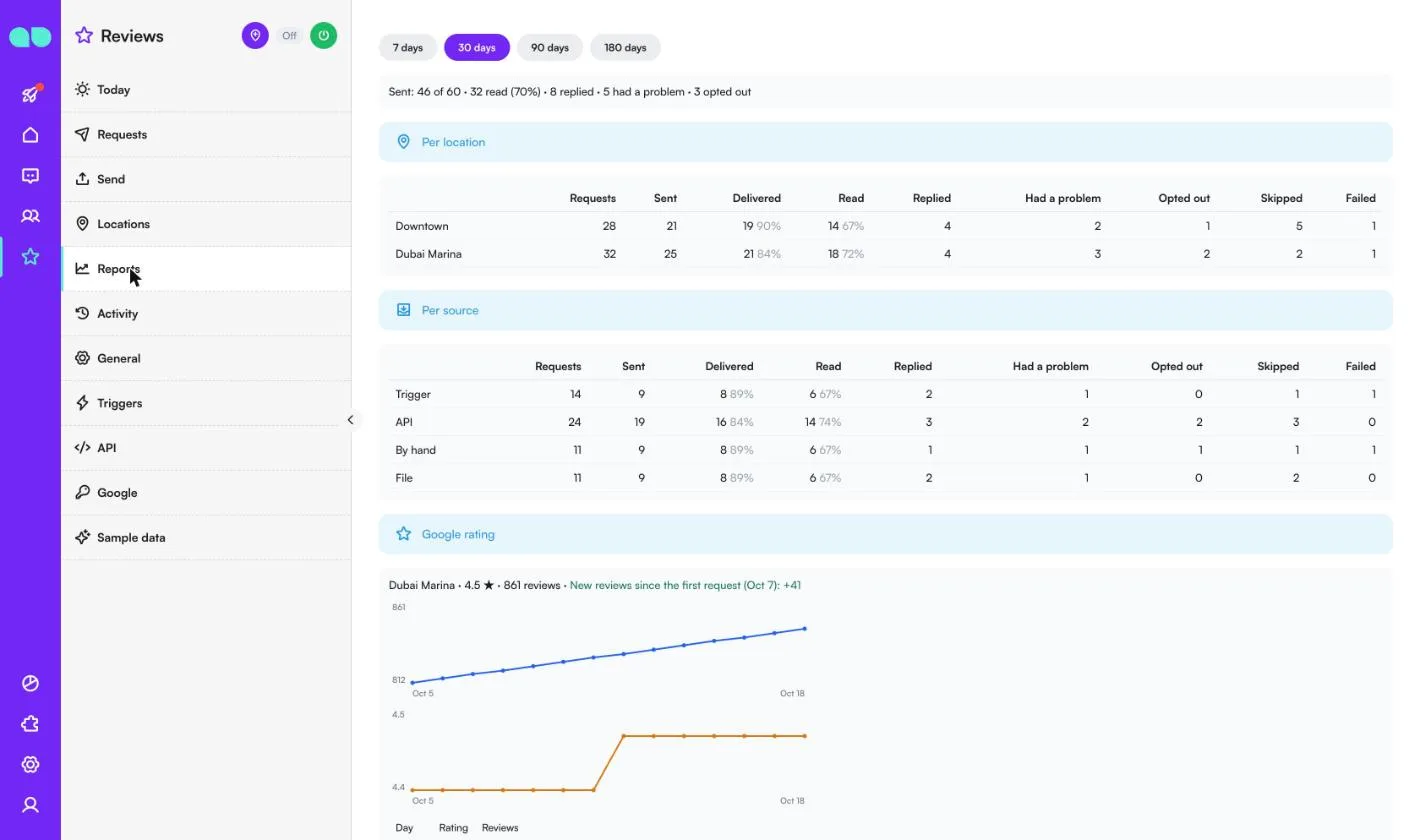Screen dimensions: 1420x840
Task: Open the Sample data menu item
Action: [206, 538]
